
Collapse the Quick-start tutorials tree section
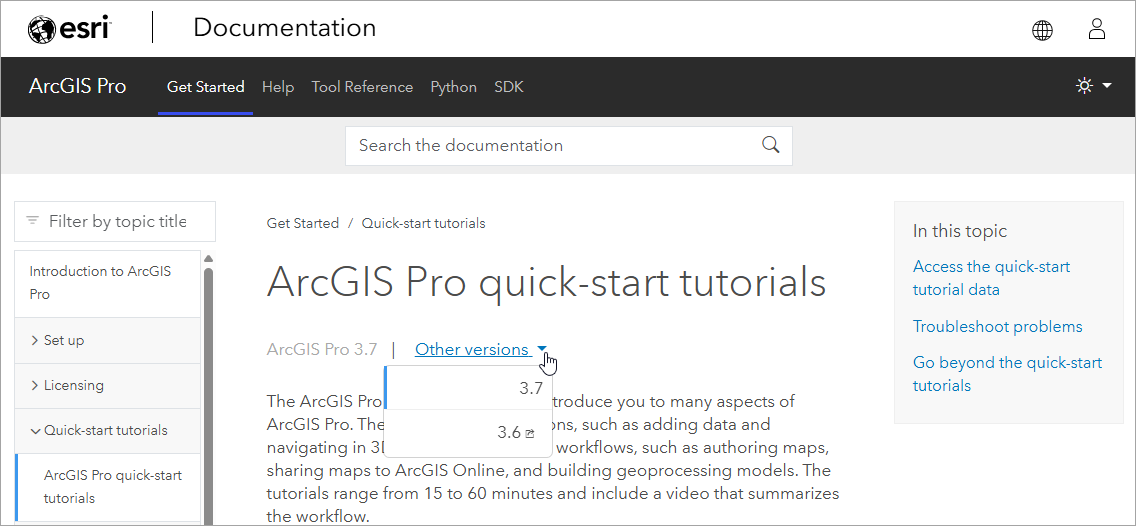(107, 430)
